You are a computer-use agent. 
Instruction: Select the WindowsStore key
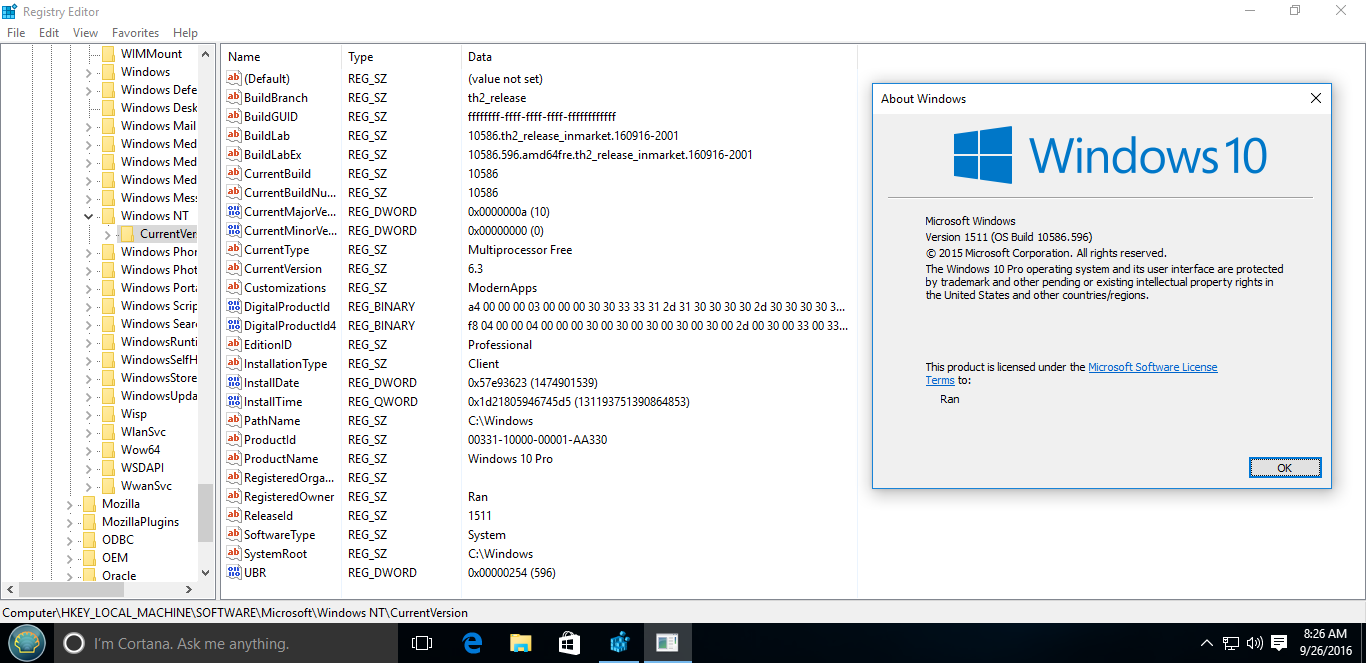159,378
